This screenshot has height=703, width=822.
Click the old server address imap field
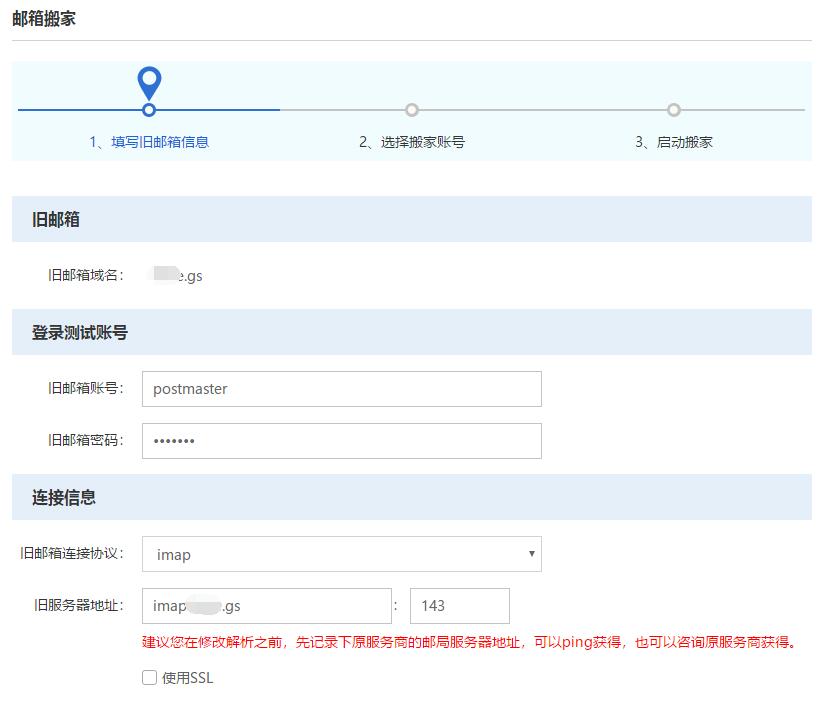(267, 606)
